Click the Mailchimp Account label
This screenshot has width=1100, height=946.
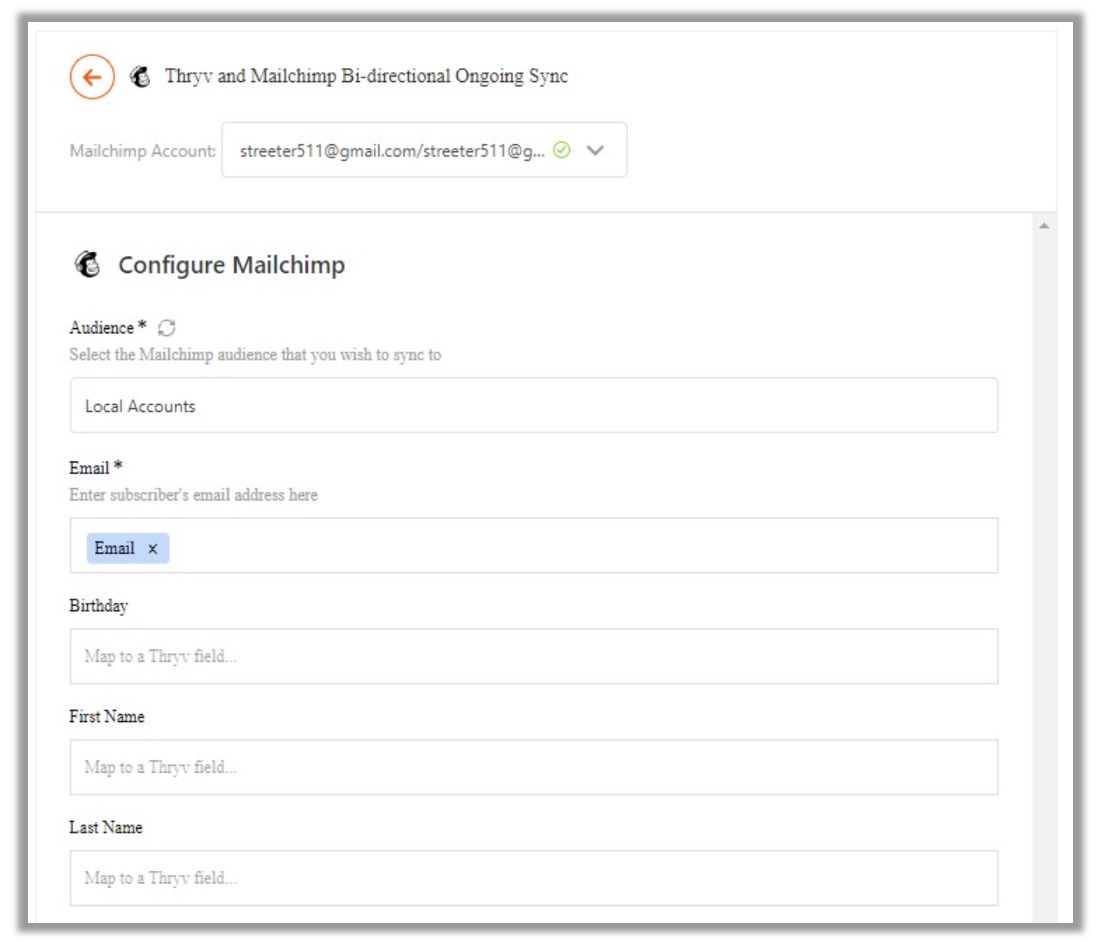click(x=142, y=151)
